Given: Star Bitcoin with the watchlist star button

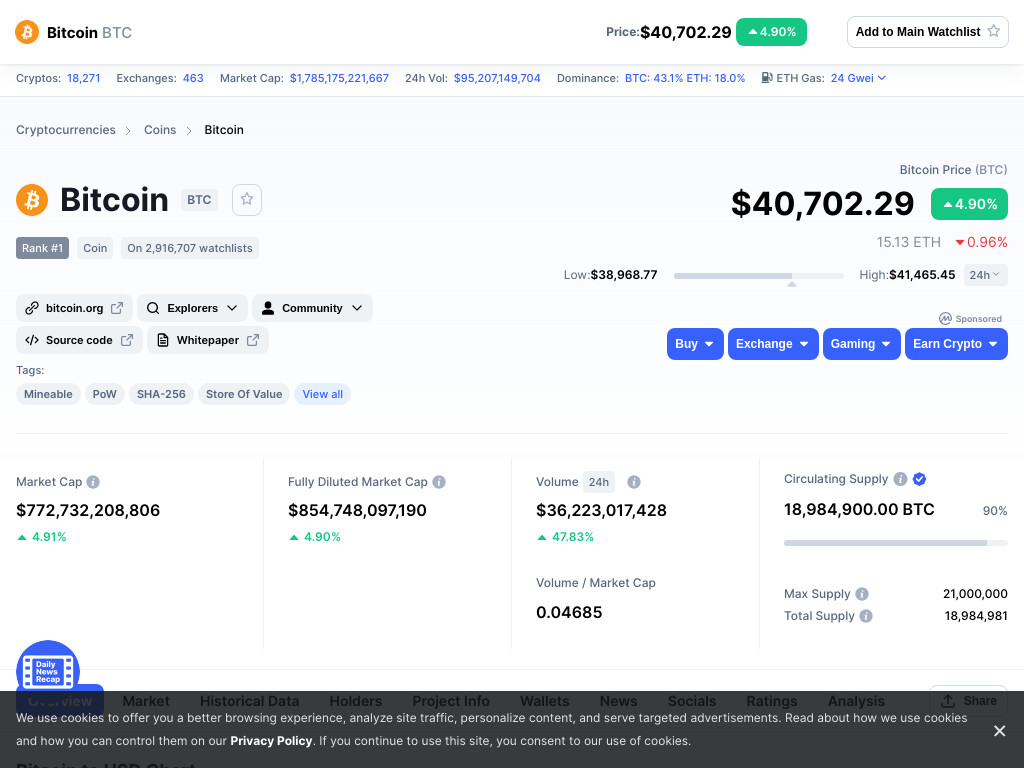Looking at the screenshot, I should click(x=247, y=200).
